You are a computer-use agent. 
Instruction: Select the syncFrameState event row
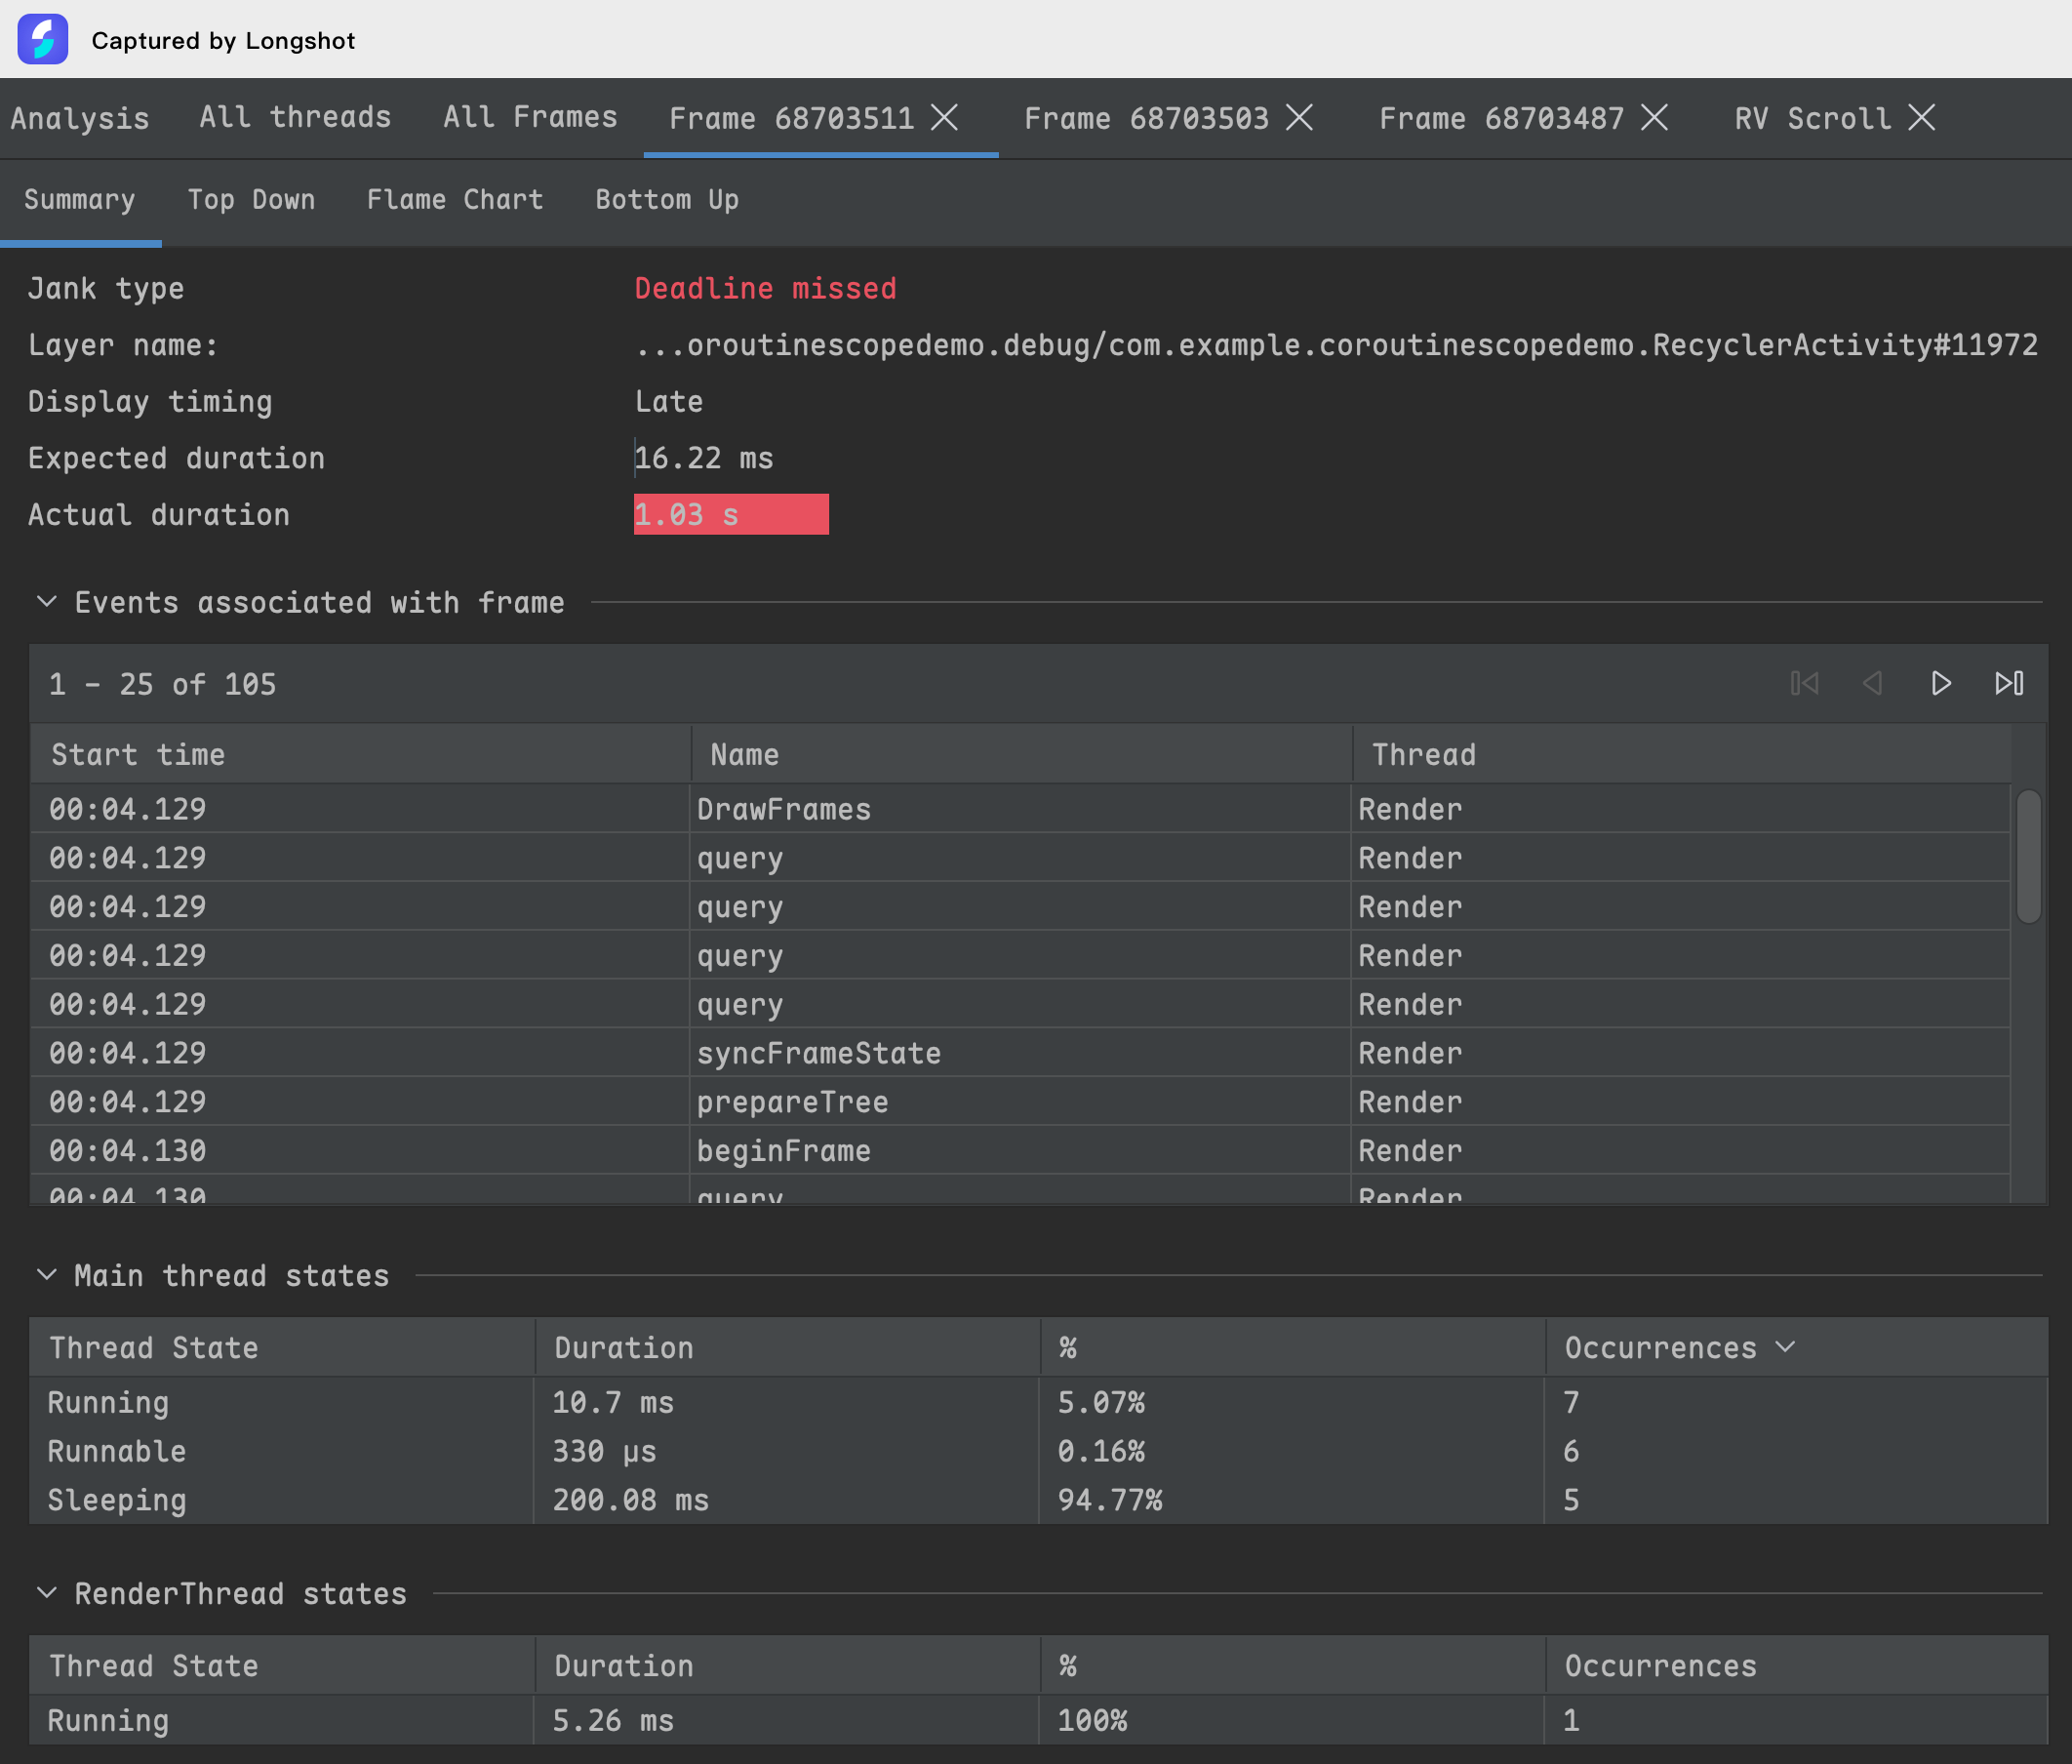818,1053
